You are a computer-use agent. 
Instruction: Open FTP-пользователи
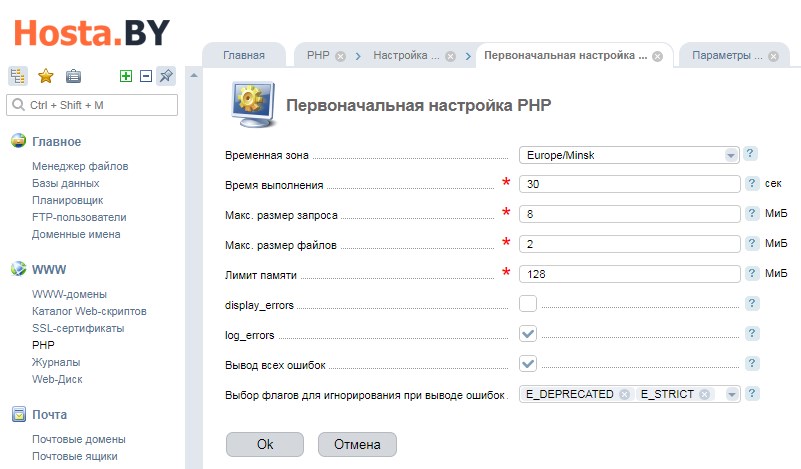[x=79, y=217]
